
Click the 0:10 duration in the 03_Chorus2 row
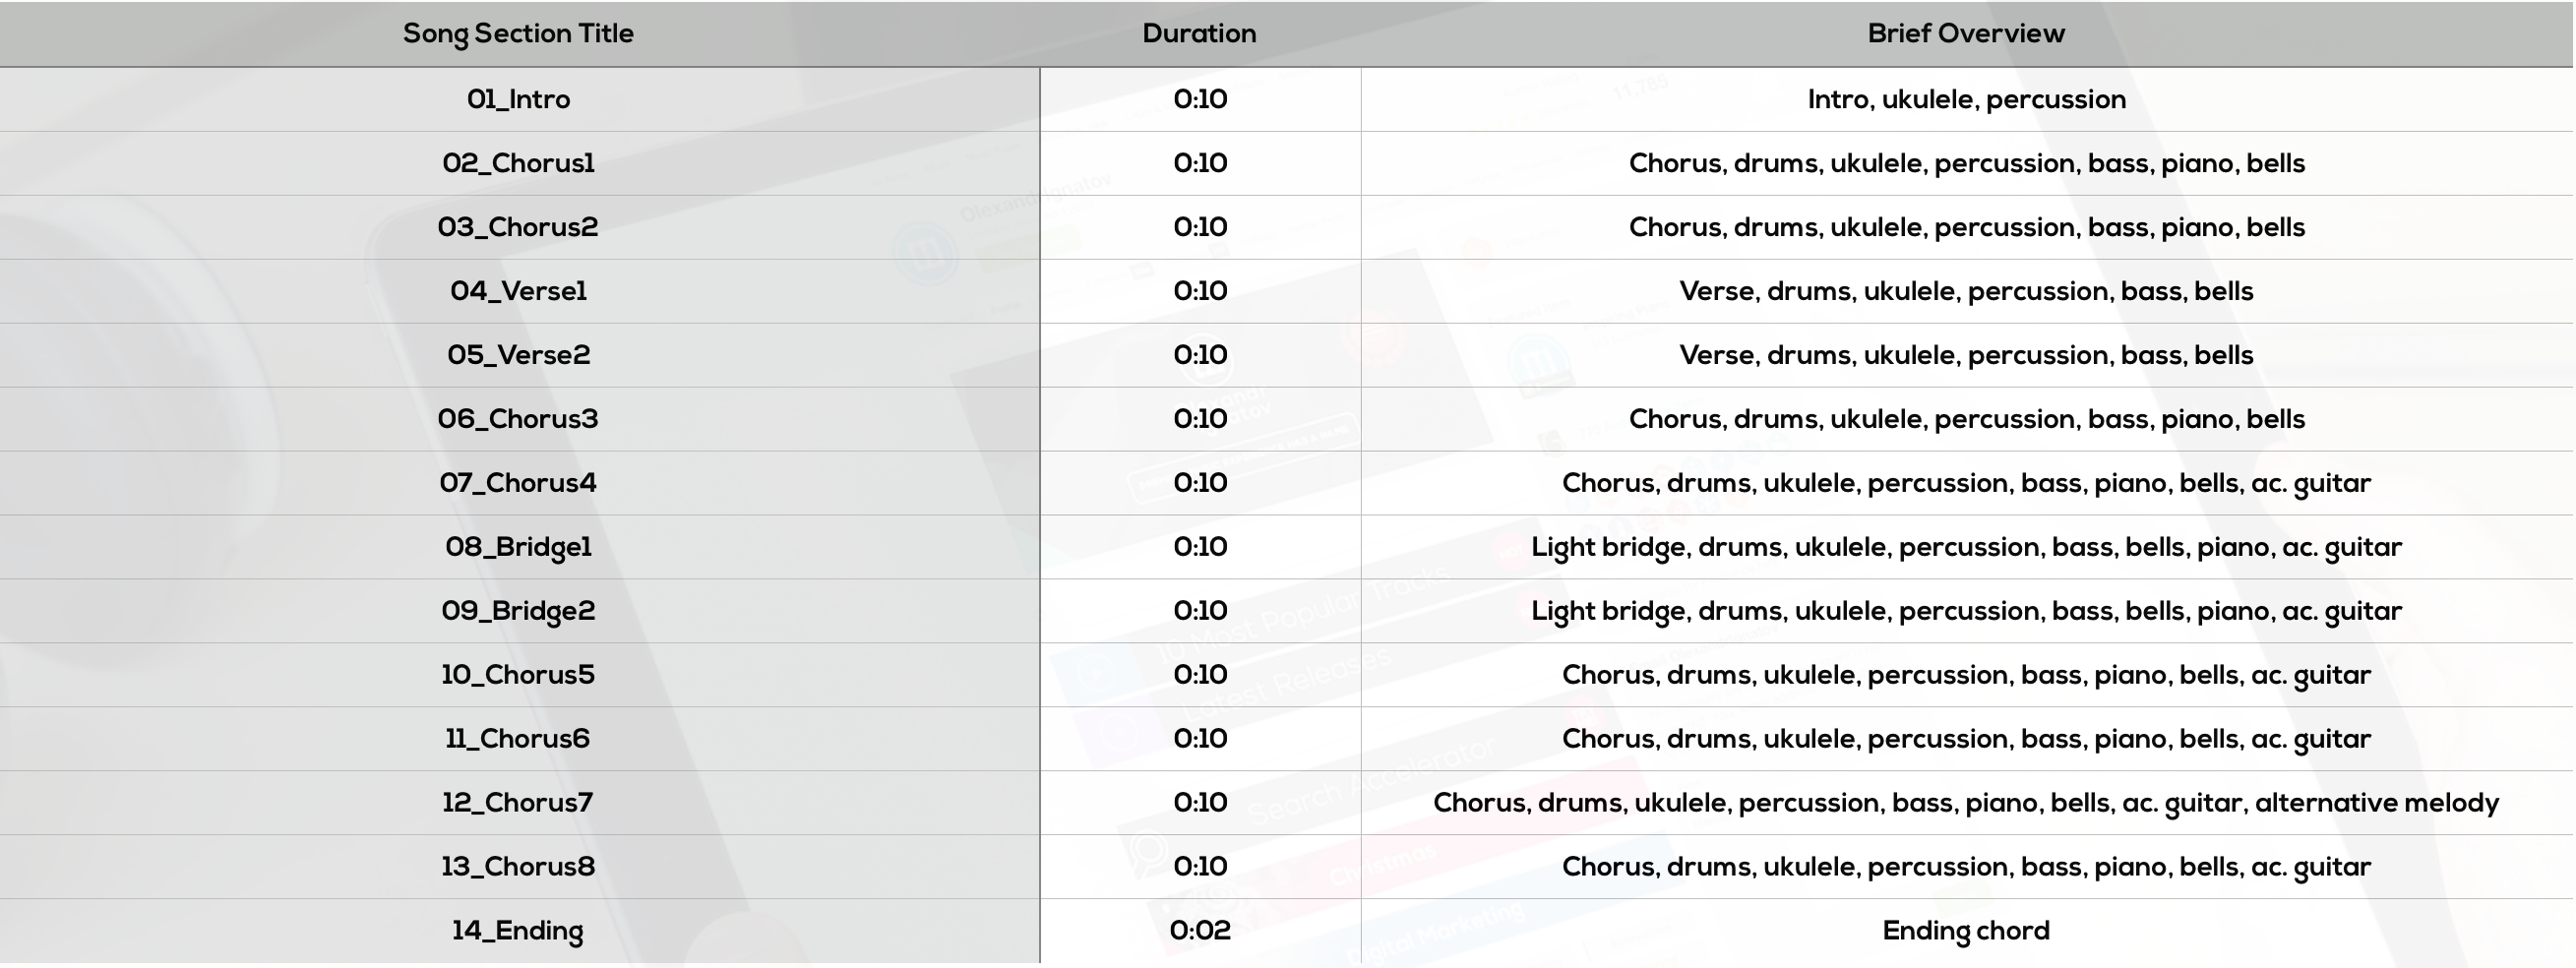[1200, 227]
